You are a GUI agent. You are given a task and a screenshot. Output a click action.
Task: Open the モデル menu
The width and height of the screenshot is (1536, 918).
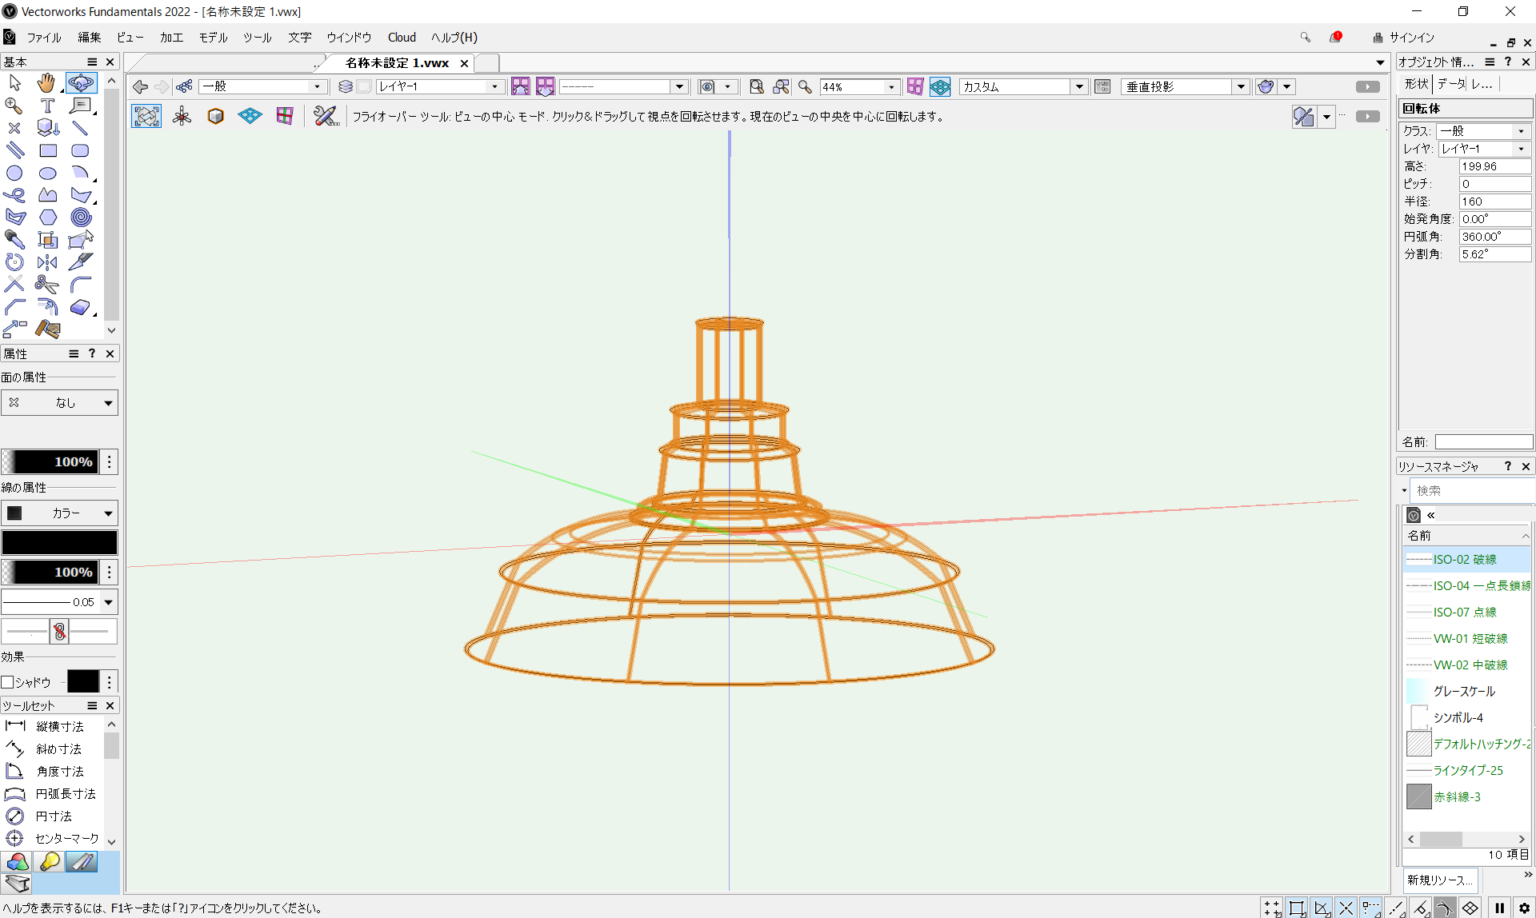(212, 37)
